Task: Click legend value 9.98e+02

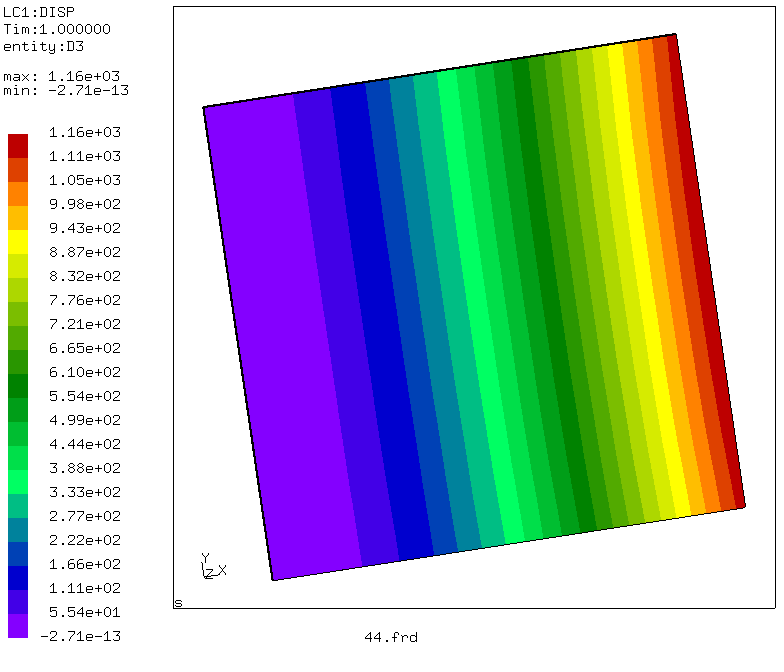Action: (85, 204)
